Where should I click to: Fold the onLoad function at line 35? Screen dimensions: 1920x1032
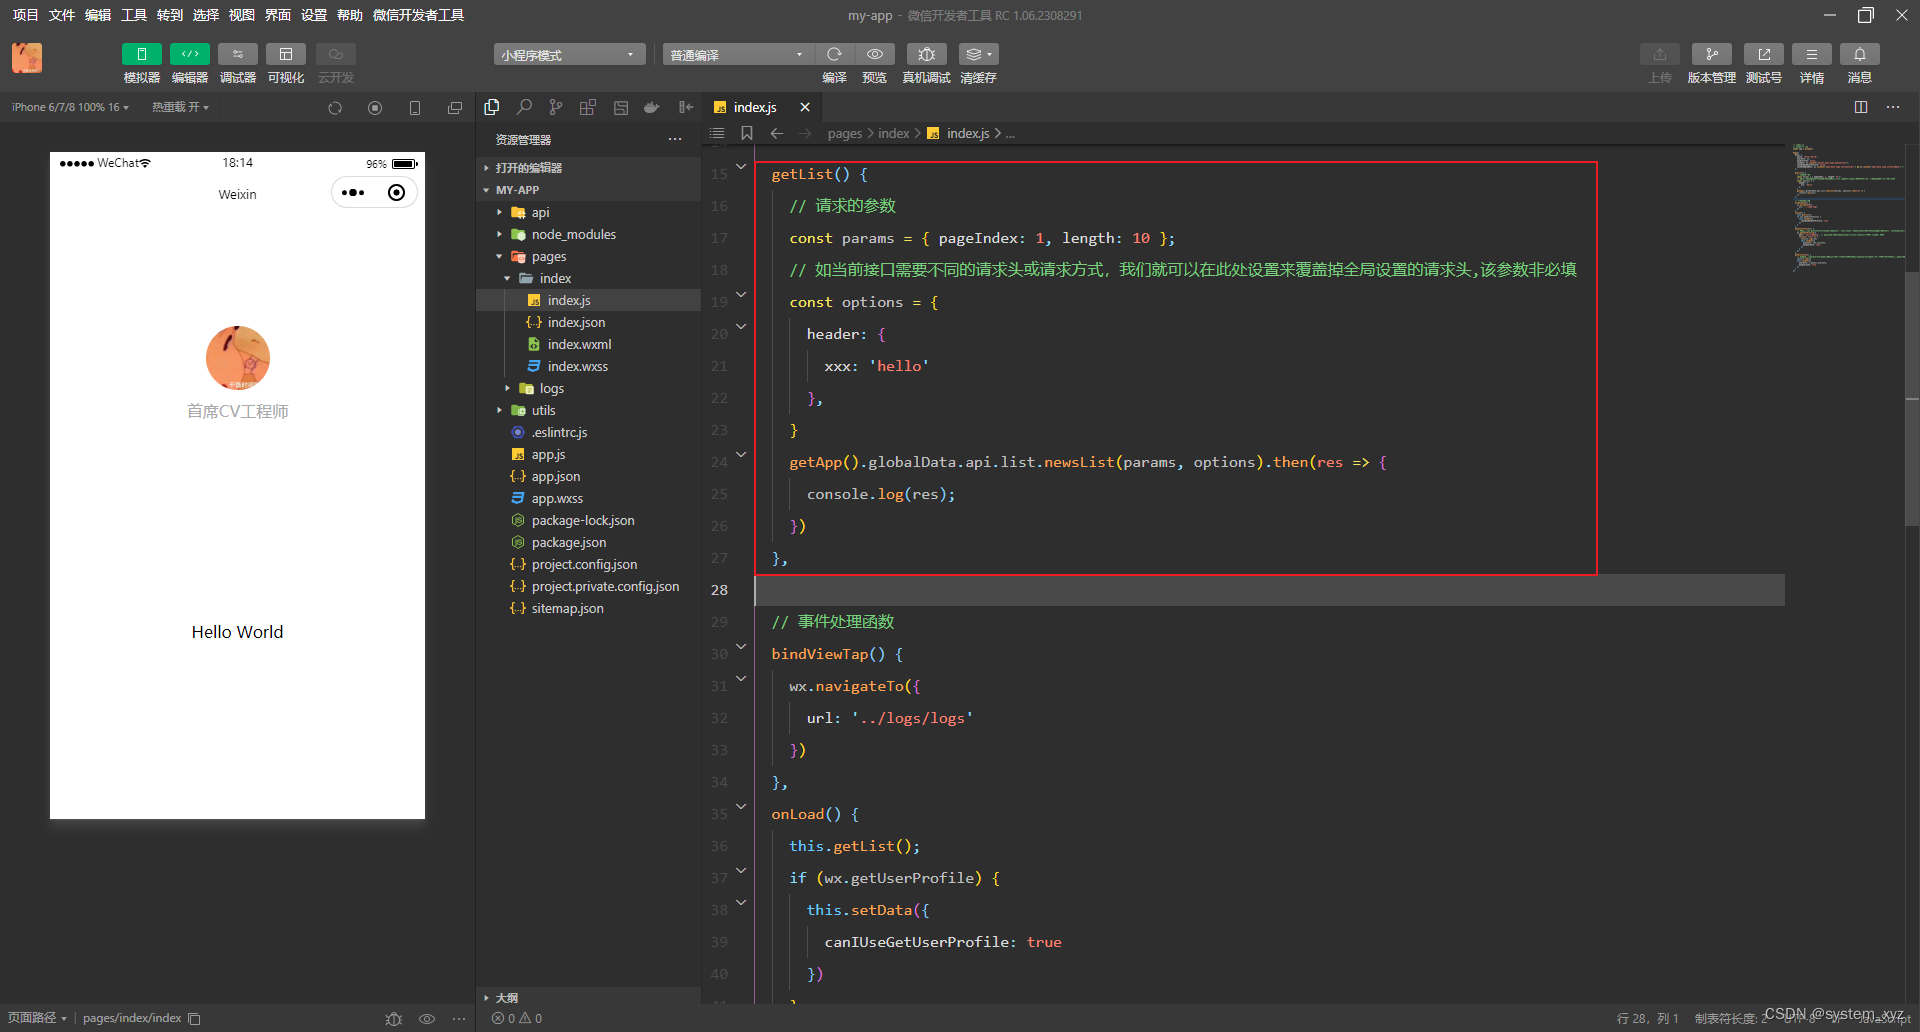(741, 806)
